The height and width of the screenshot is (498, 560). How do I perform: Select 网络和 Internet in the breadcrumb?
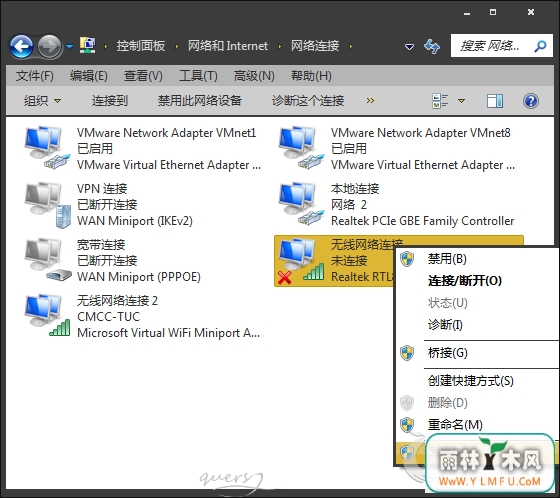pyautogui.click(x=228, y=46)
